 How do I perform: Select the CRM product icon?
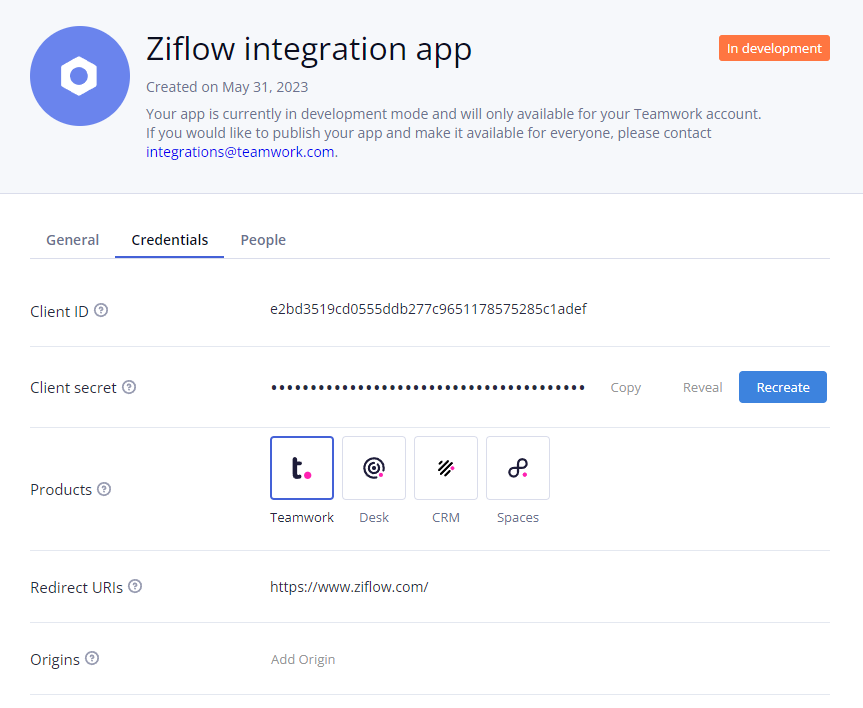446,468
